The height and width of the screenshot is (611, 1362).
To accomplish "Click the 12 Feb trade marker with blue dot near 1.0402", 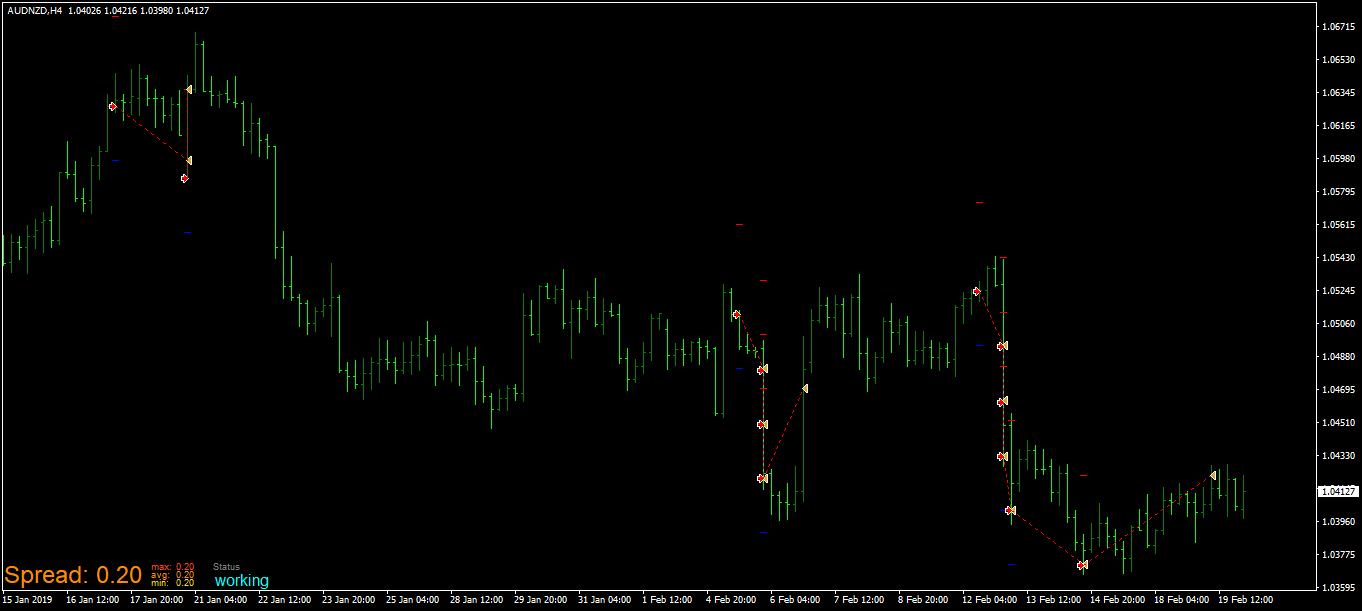I will click(x=1010, y=510).
